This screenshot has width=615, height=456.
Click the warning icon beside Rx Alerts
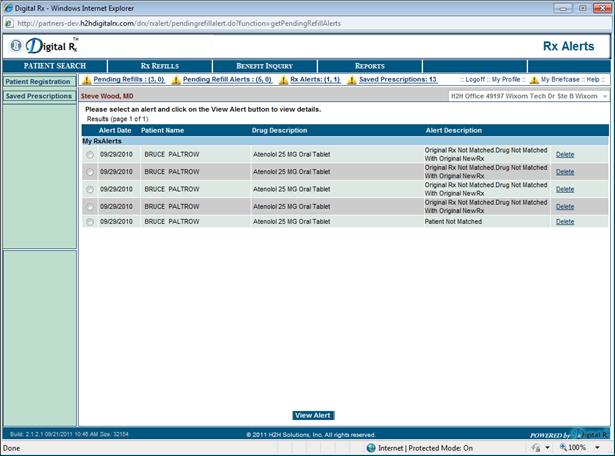pos(284,80)
